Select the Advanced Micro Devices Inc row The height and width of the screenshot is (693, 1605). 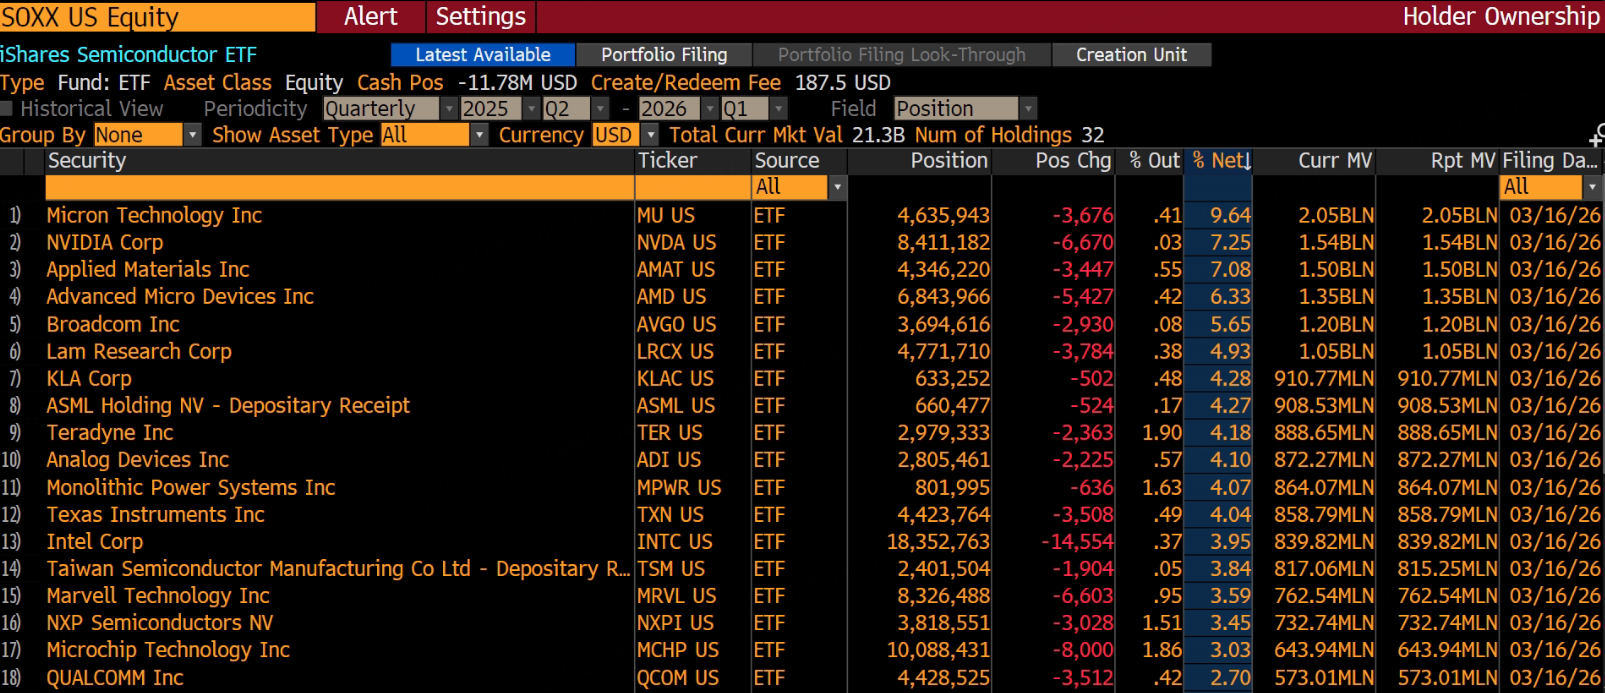point(802,297)
